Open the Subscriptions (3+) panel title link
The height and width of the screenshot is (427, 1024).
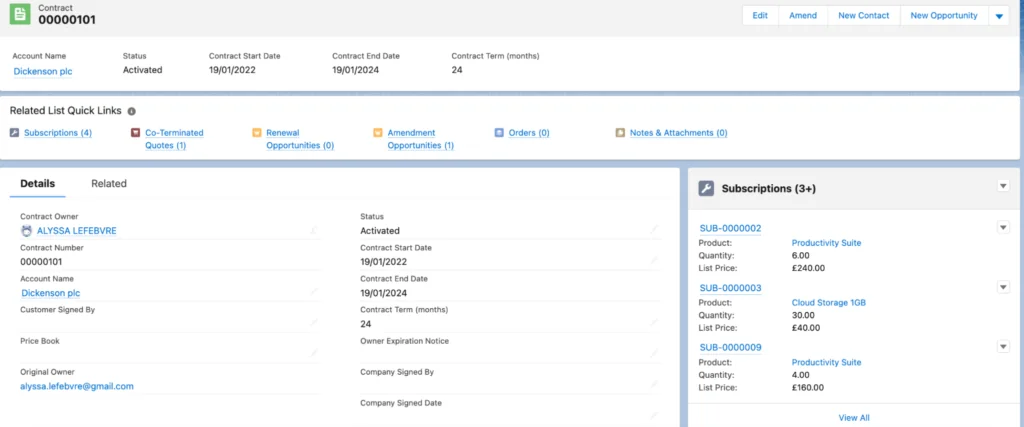pyautogui.click(x=769, y=189)
